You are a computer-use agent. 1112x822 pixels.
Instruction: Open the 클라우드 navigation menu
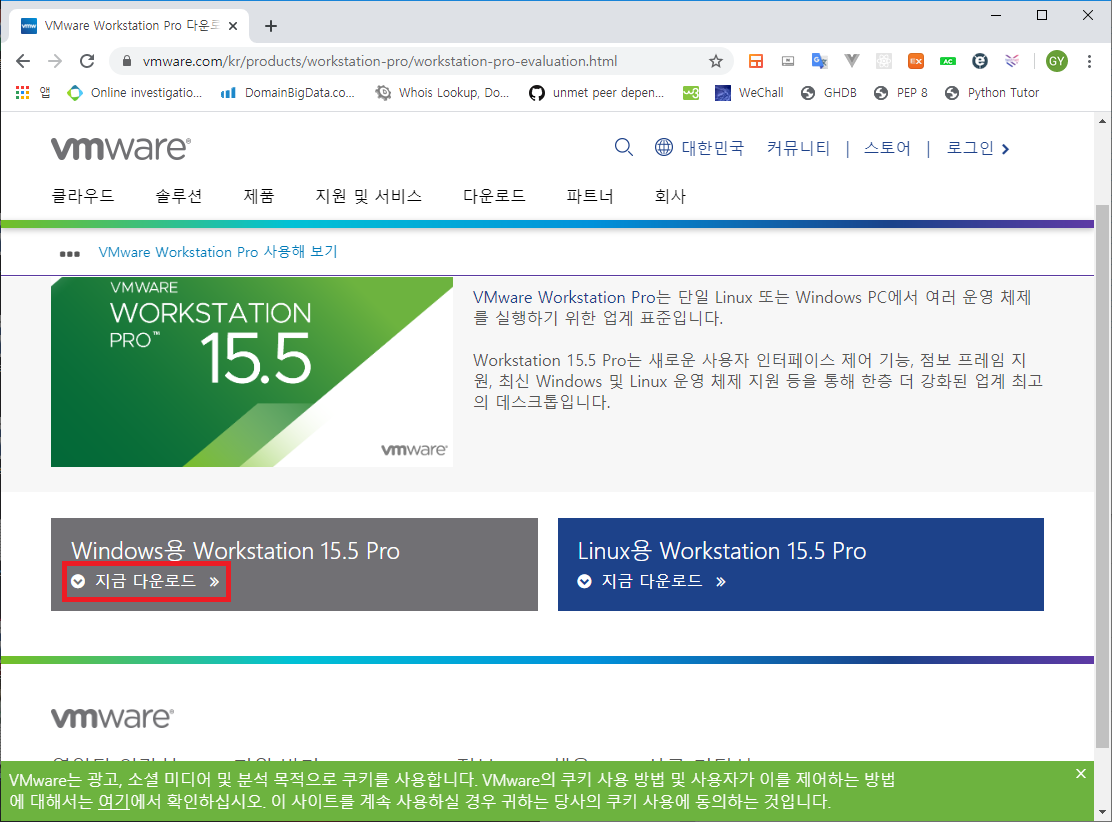pos(83,196)
